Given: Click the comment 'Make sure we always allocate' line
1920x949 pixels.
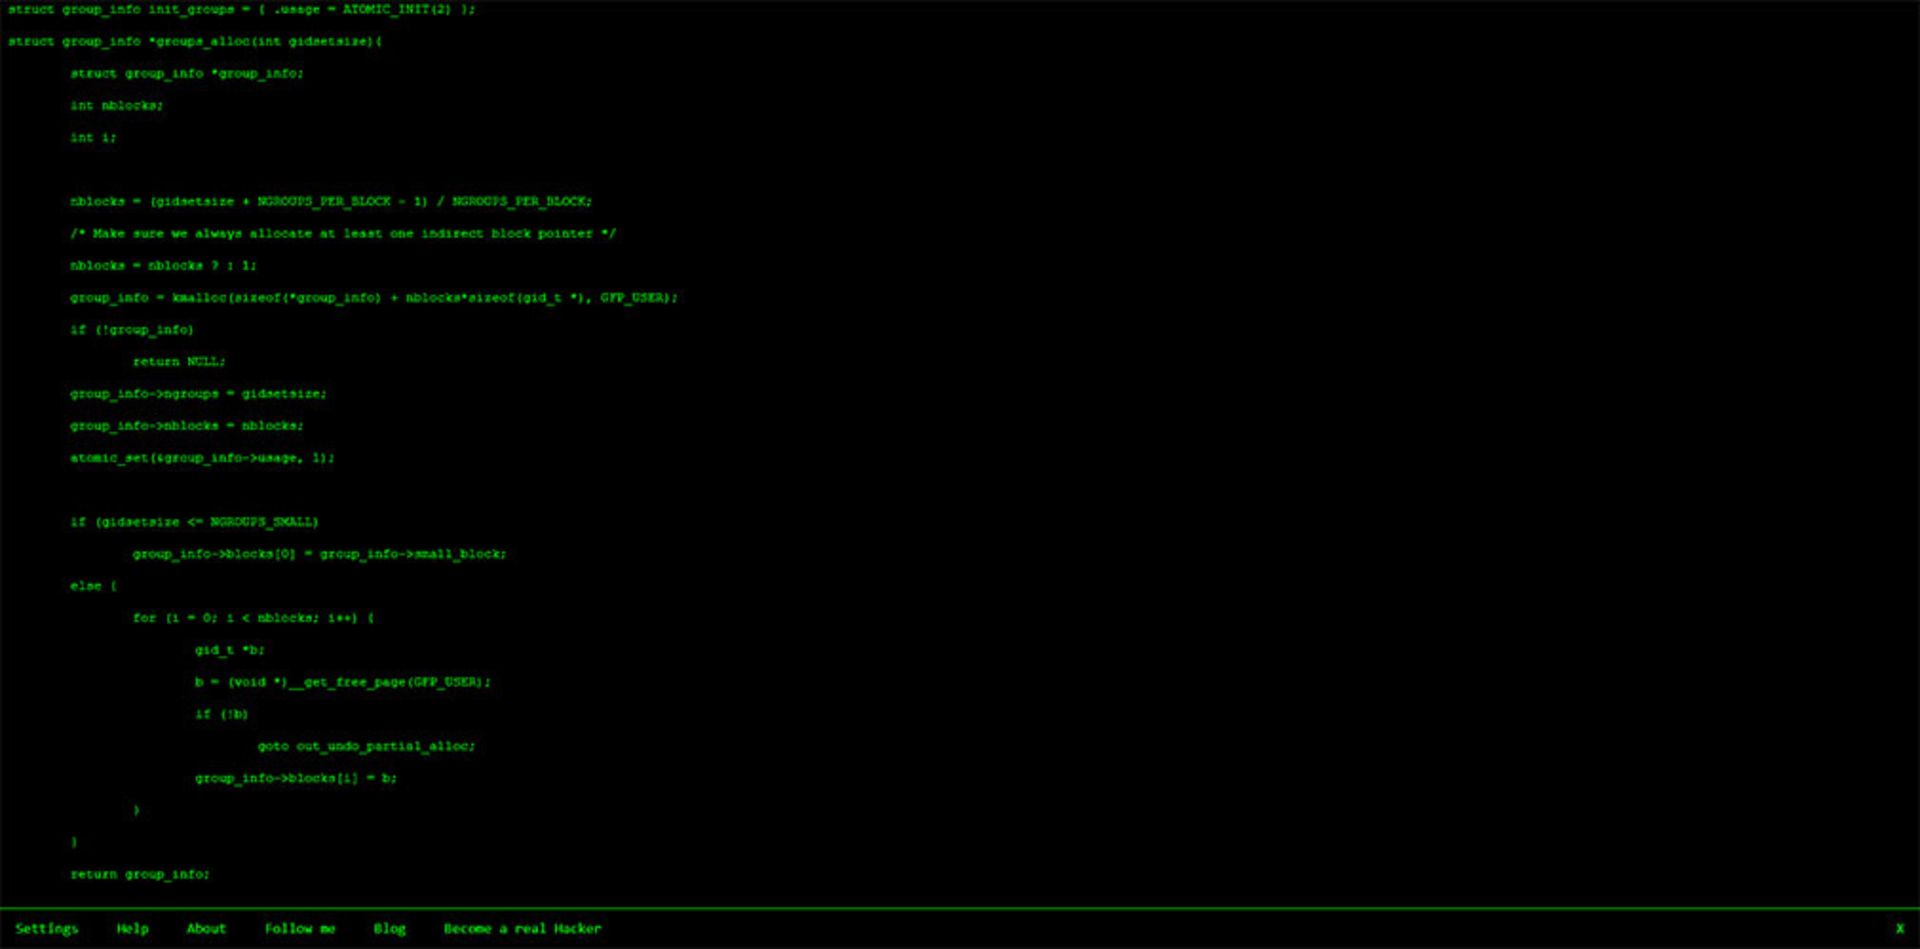Looking at the screenshot, I should click(x=343, y=233).
